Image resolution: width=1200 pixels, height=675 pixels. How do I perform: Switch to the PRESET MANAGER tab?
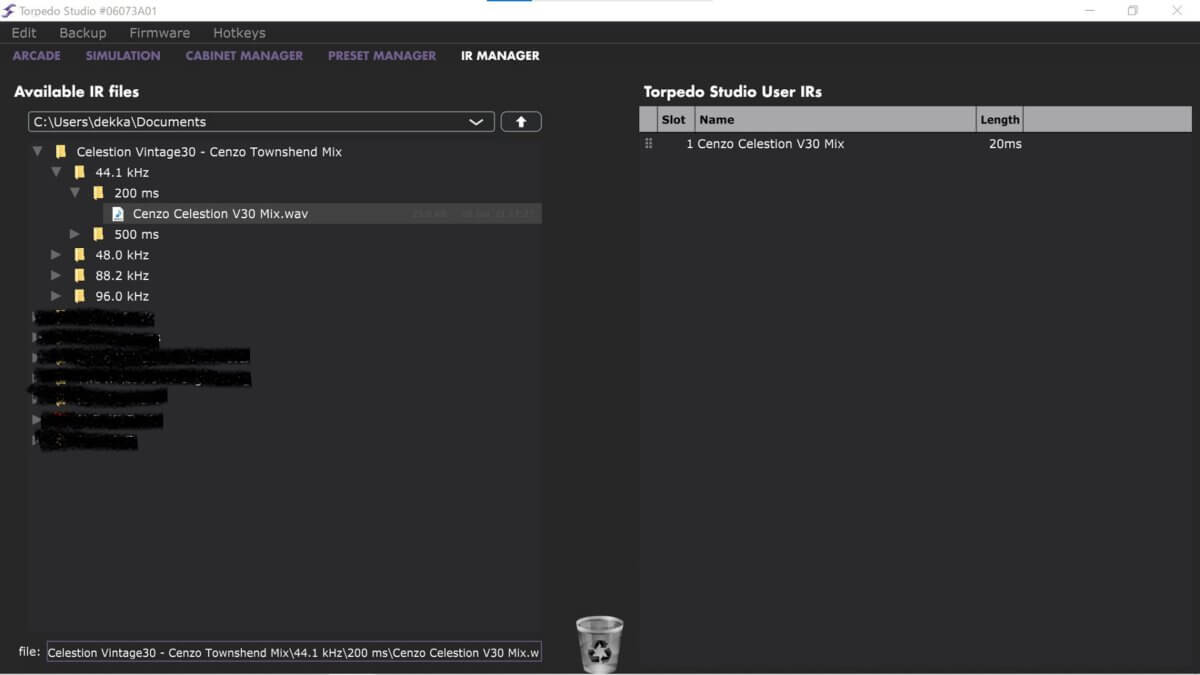[382, 56]
